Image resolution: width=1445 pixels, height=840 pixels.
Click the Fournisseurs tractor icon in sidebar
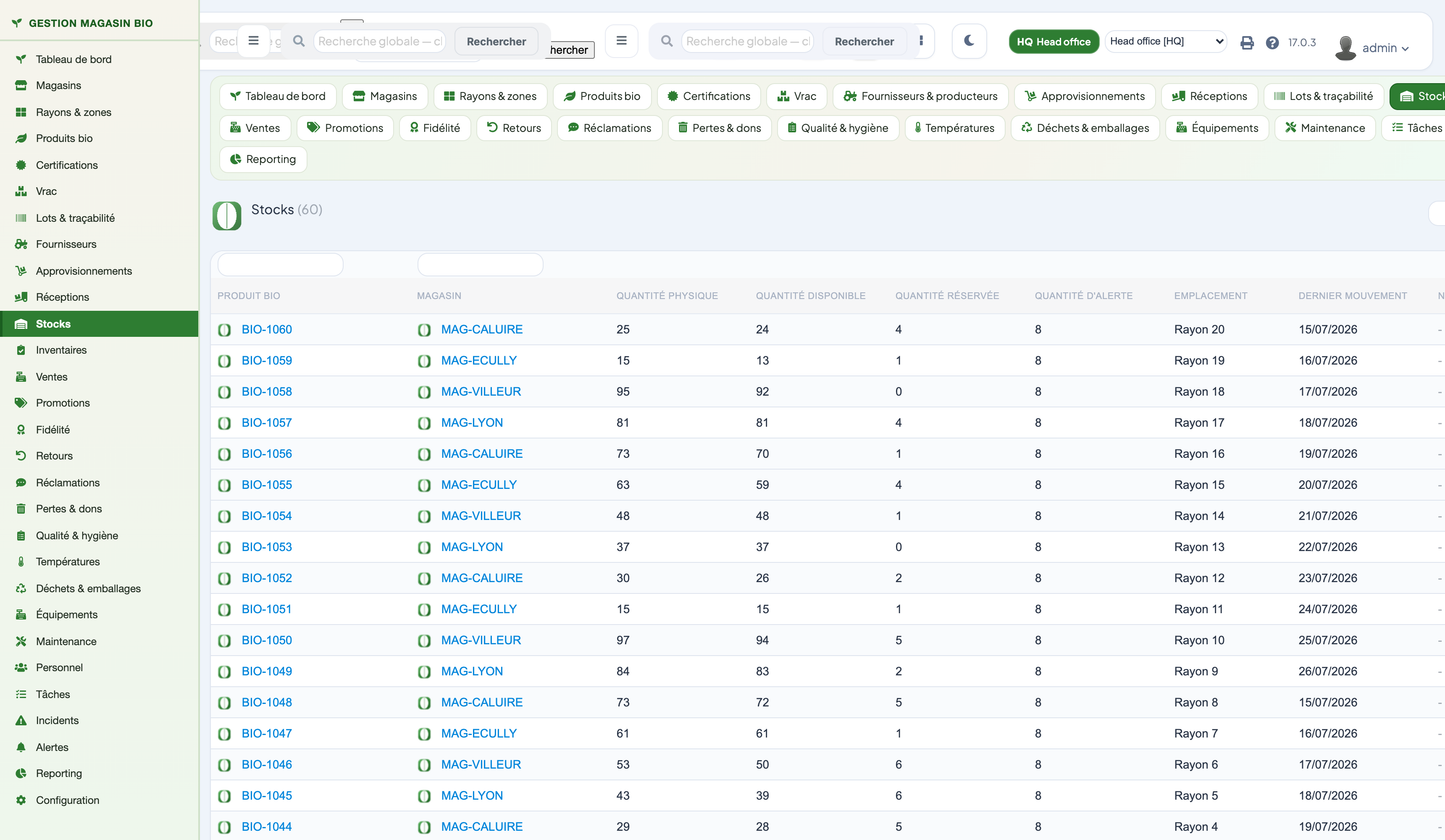click(x=21, y=244)
